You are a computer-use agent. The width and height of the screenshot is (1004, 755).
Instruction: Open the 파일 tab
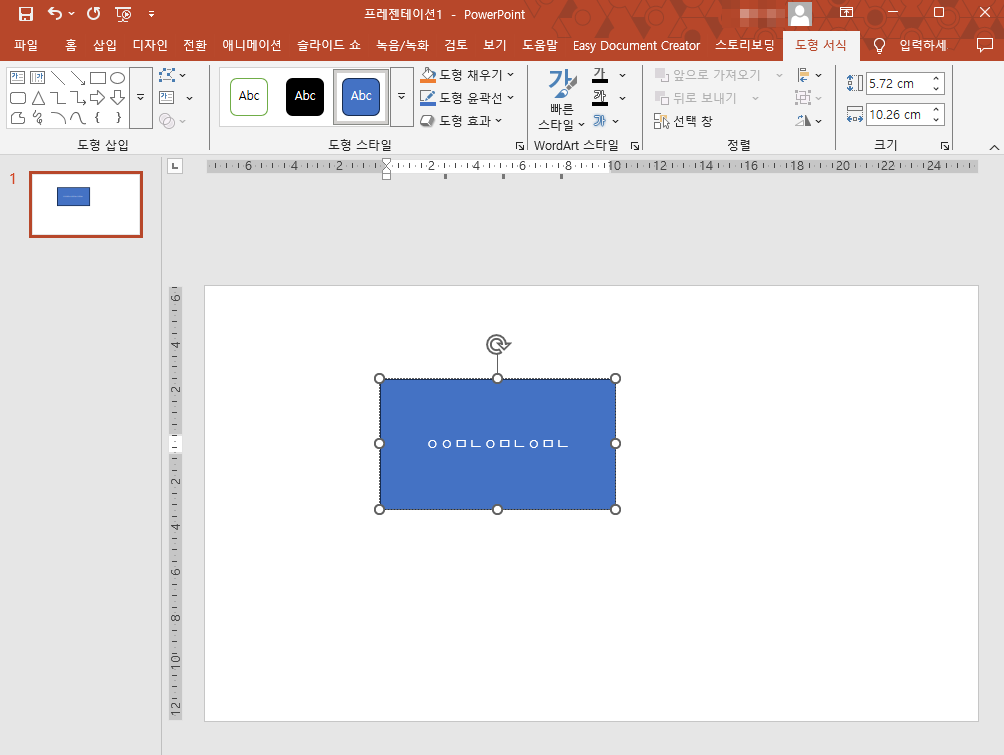tap(26, 45)
